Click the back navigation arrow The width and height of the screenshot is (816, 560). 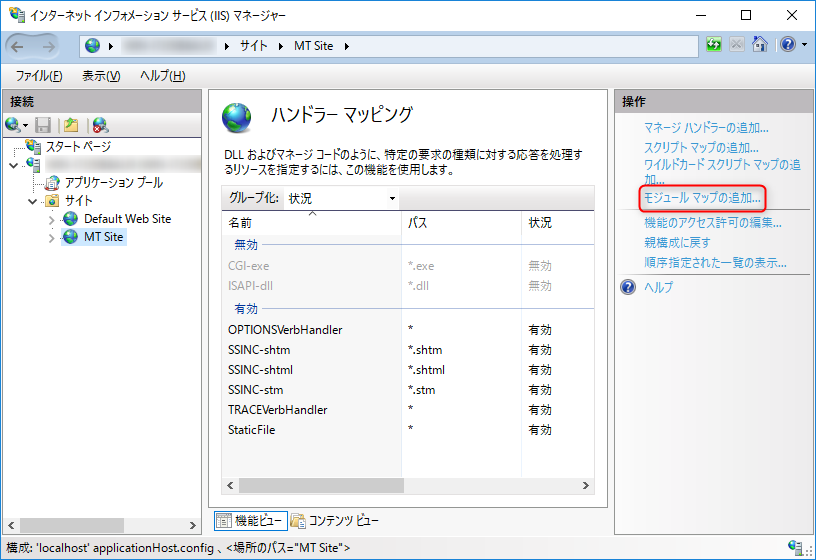point(21,46)
